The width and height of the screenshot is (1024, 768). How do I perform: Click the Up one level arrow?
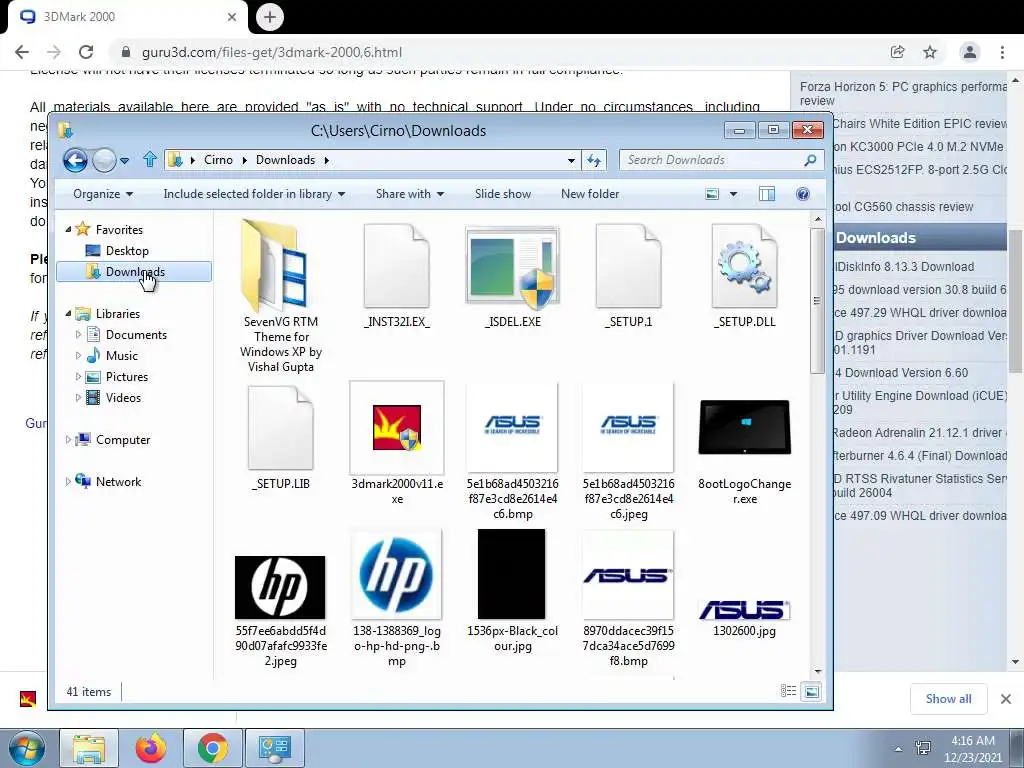pos(150,159)
